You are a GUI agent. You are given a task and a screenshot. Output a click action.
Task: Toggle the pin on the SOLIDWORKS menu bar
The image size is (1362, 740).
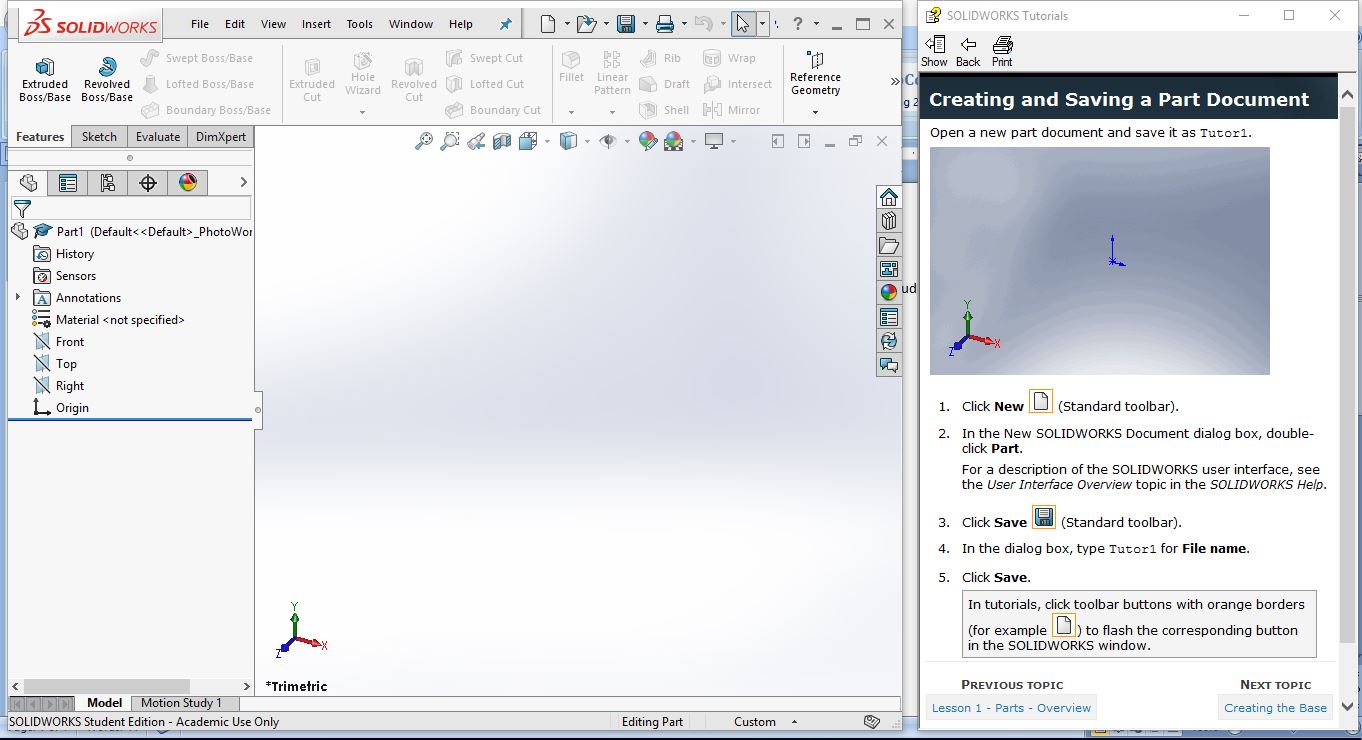point(505,24)
